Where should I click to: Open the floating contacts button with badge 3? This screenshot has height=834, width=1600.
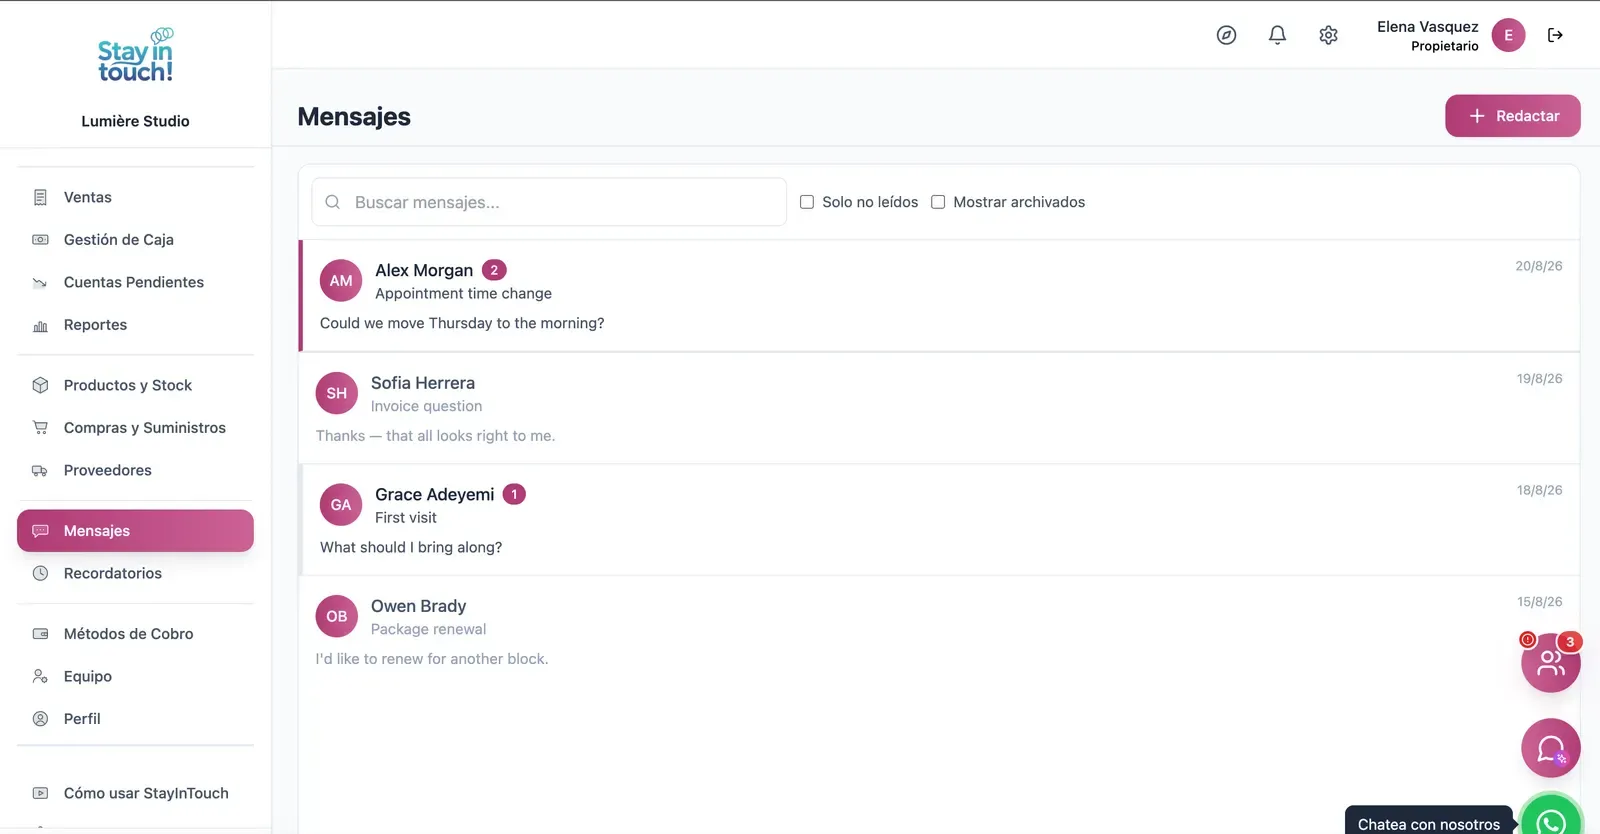coord(1551,662)
